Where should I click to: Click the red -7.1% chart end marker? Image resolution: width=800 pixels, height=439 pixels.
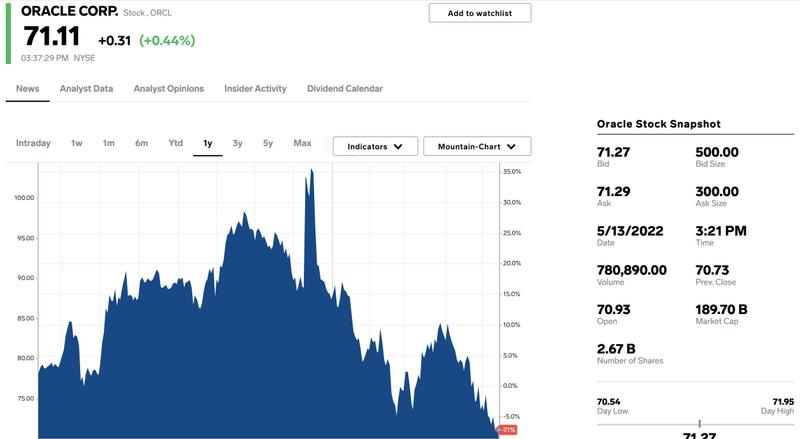pyautogui.click(x=507, y=430)
